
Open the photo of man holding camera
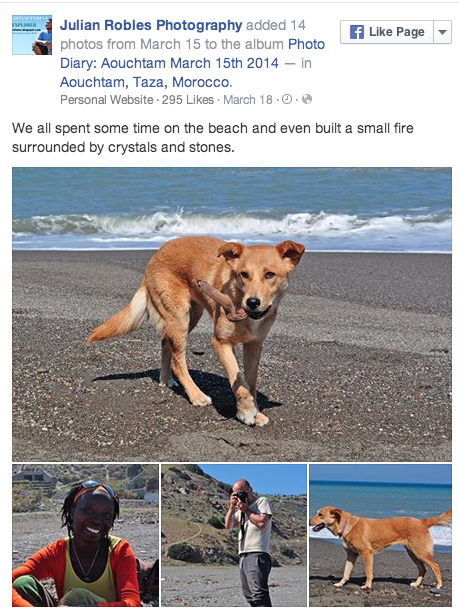[234, 535]
